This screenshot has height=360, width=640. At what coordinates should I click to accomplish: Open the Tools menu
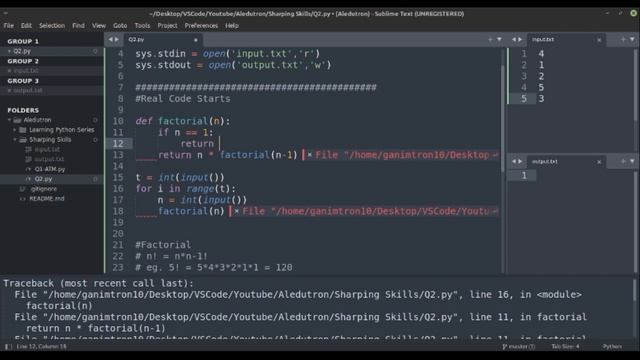142,26
